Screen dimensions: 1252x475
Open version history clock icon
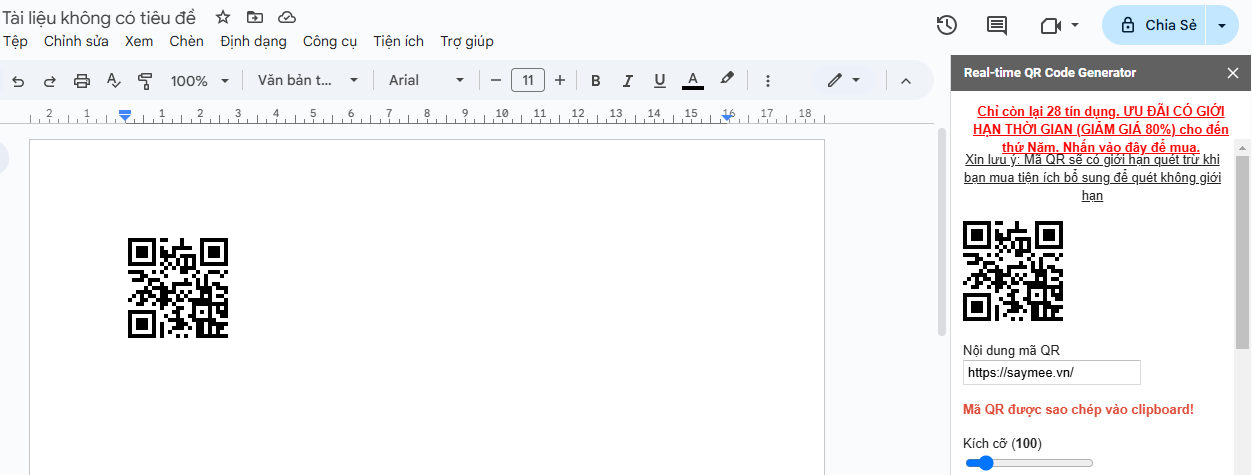(947, 26)
